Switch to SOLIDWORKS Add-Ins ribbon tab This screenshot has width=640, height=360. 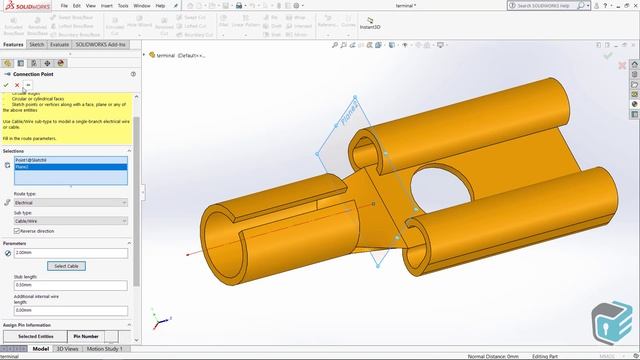coord(100,44)
